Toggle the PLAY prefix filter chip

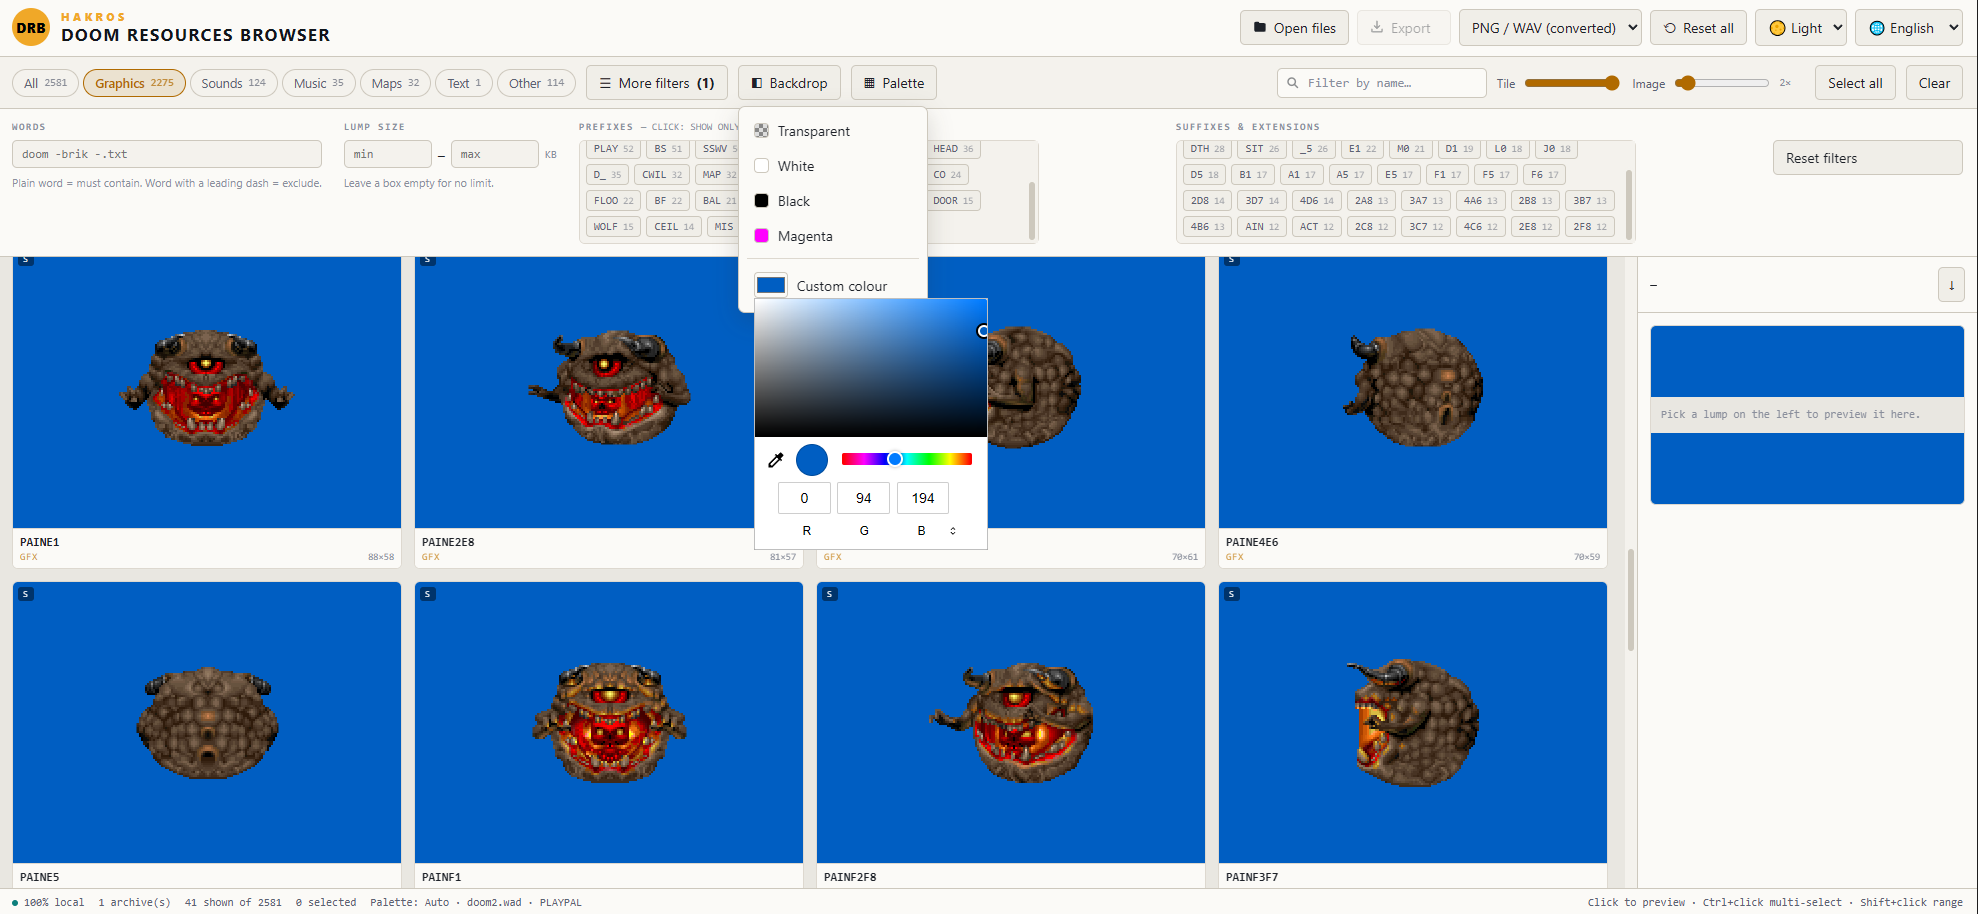[613, 149]
